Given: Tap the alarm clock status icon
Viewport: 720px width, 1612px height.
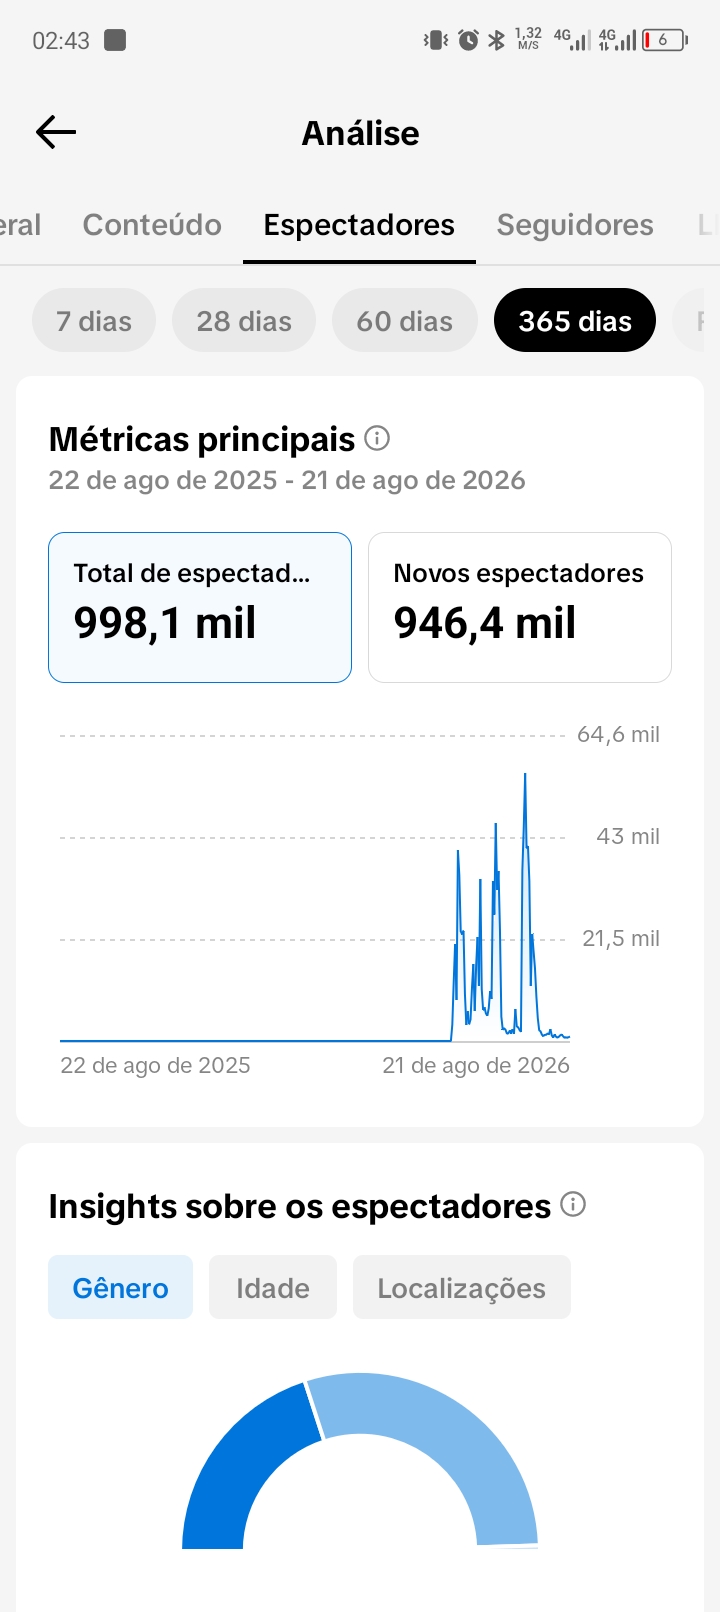Looking at the screenshot, I should point(468,40).
